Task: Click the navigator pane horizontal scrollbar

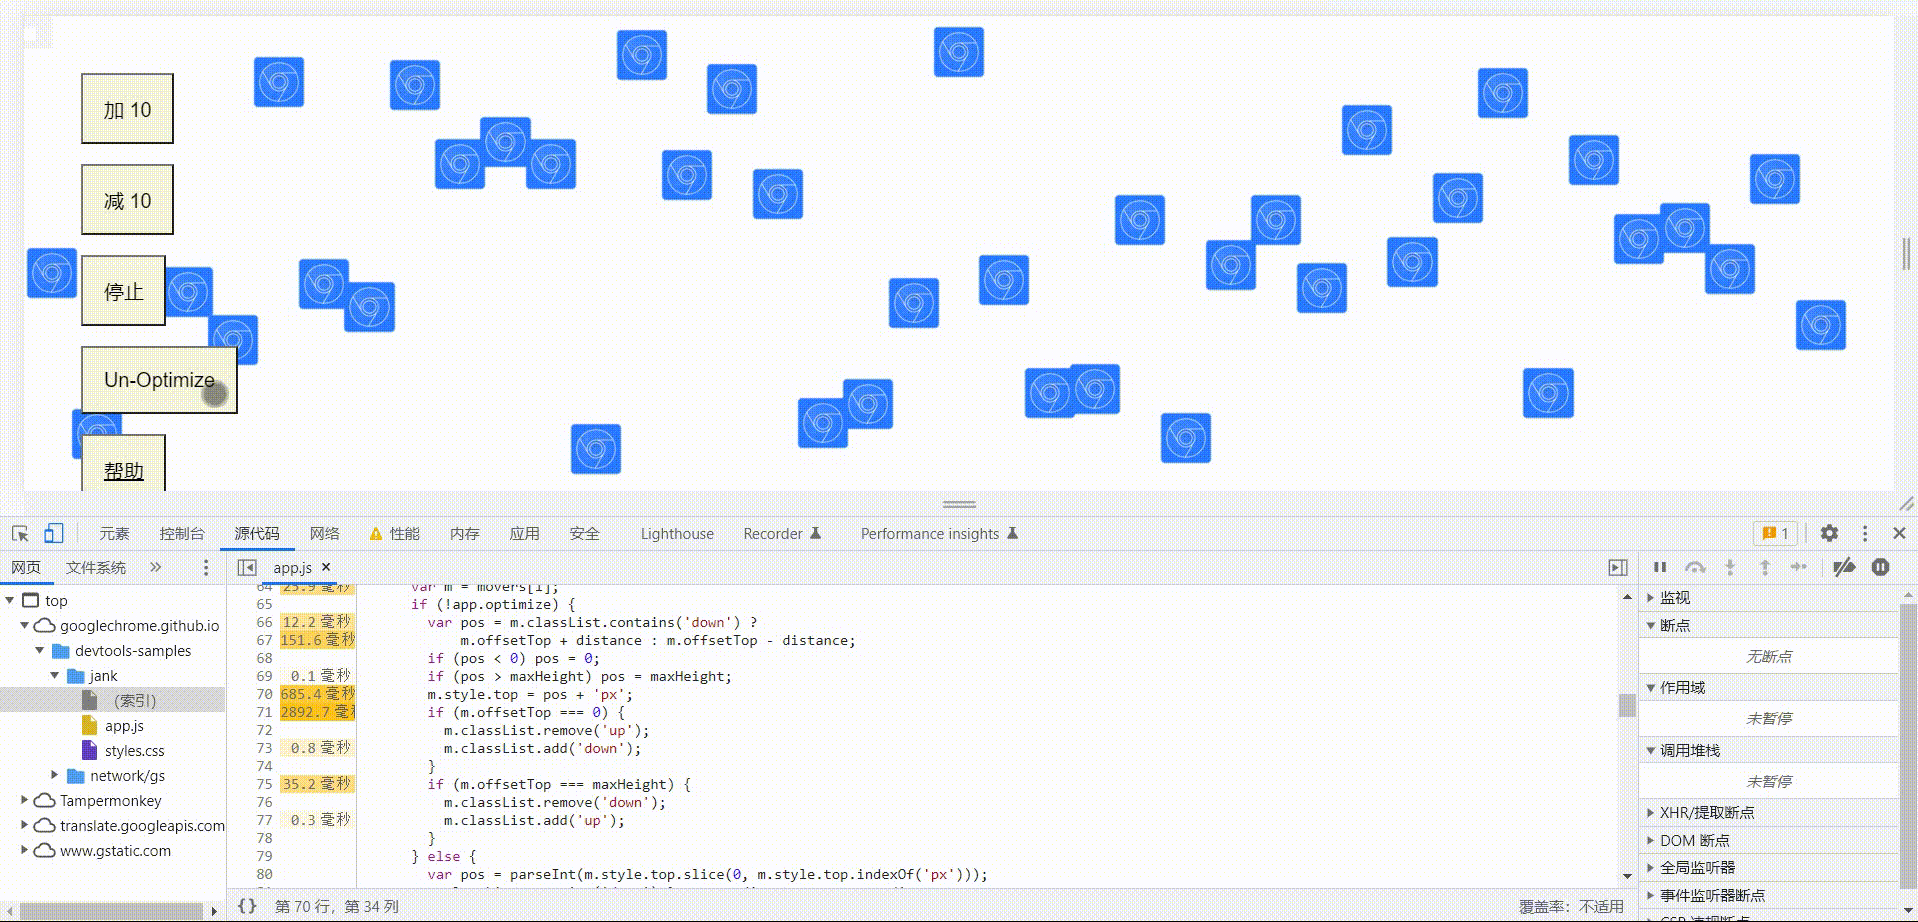Action: point(110,911)
